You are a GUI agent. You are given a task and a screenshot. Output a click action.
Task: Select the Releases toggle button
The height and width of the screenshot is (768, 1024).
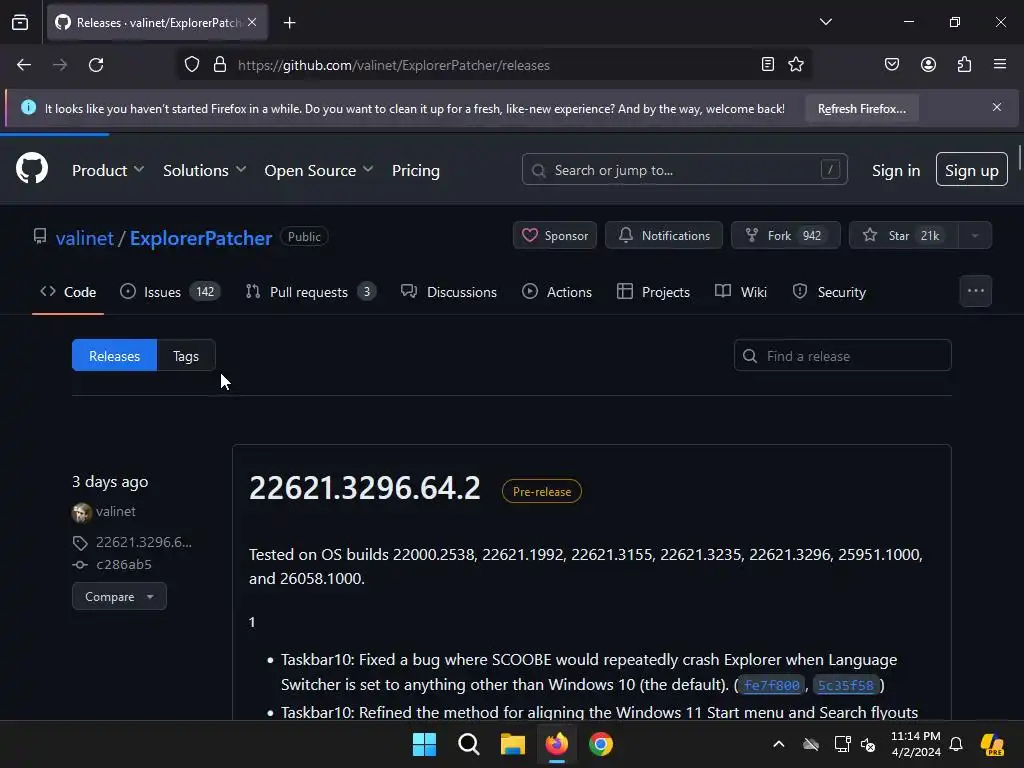pyautogui.click(x=114, y=355)
